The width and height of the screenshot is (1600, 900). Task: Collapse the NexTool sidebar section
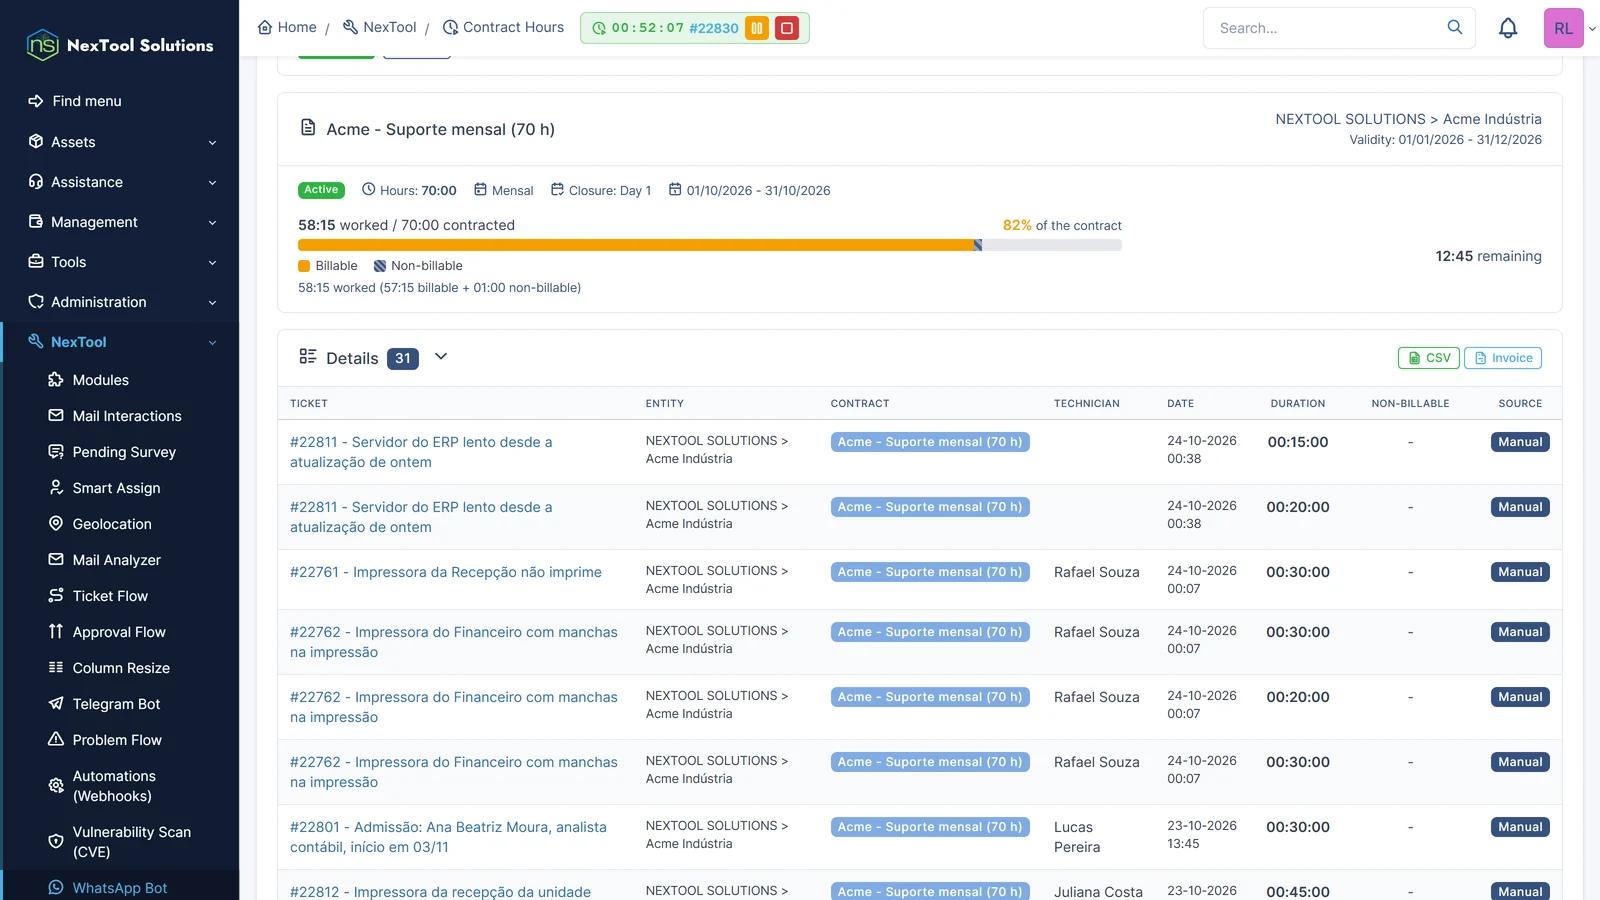(120, 342)
